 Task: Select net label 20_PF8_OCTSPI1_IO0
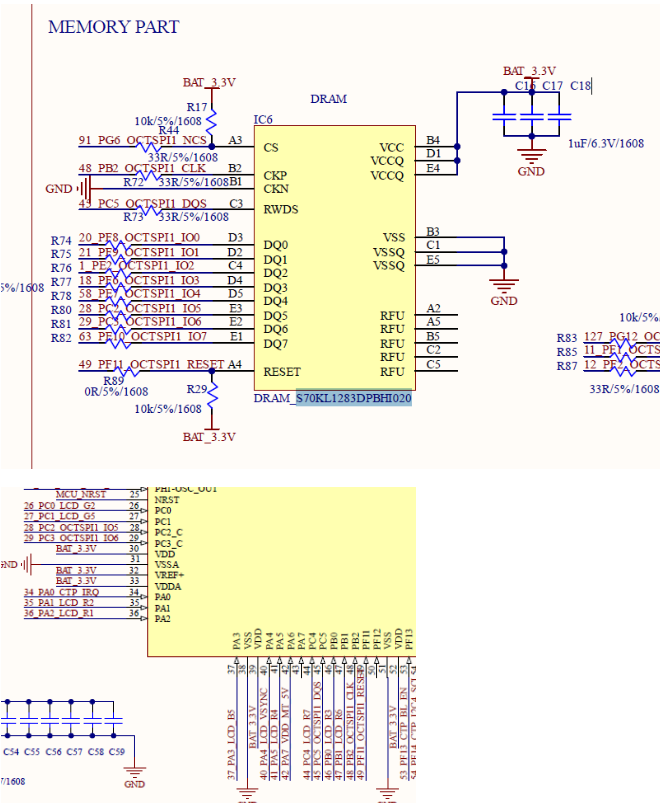pos(139,238)
